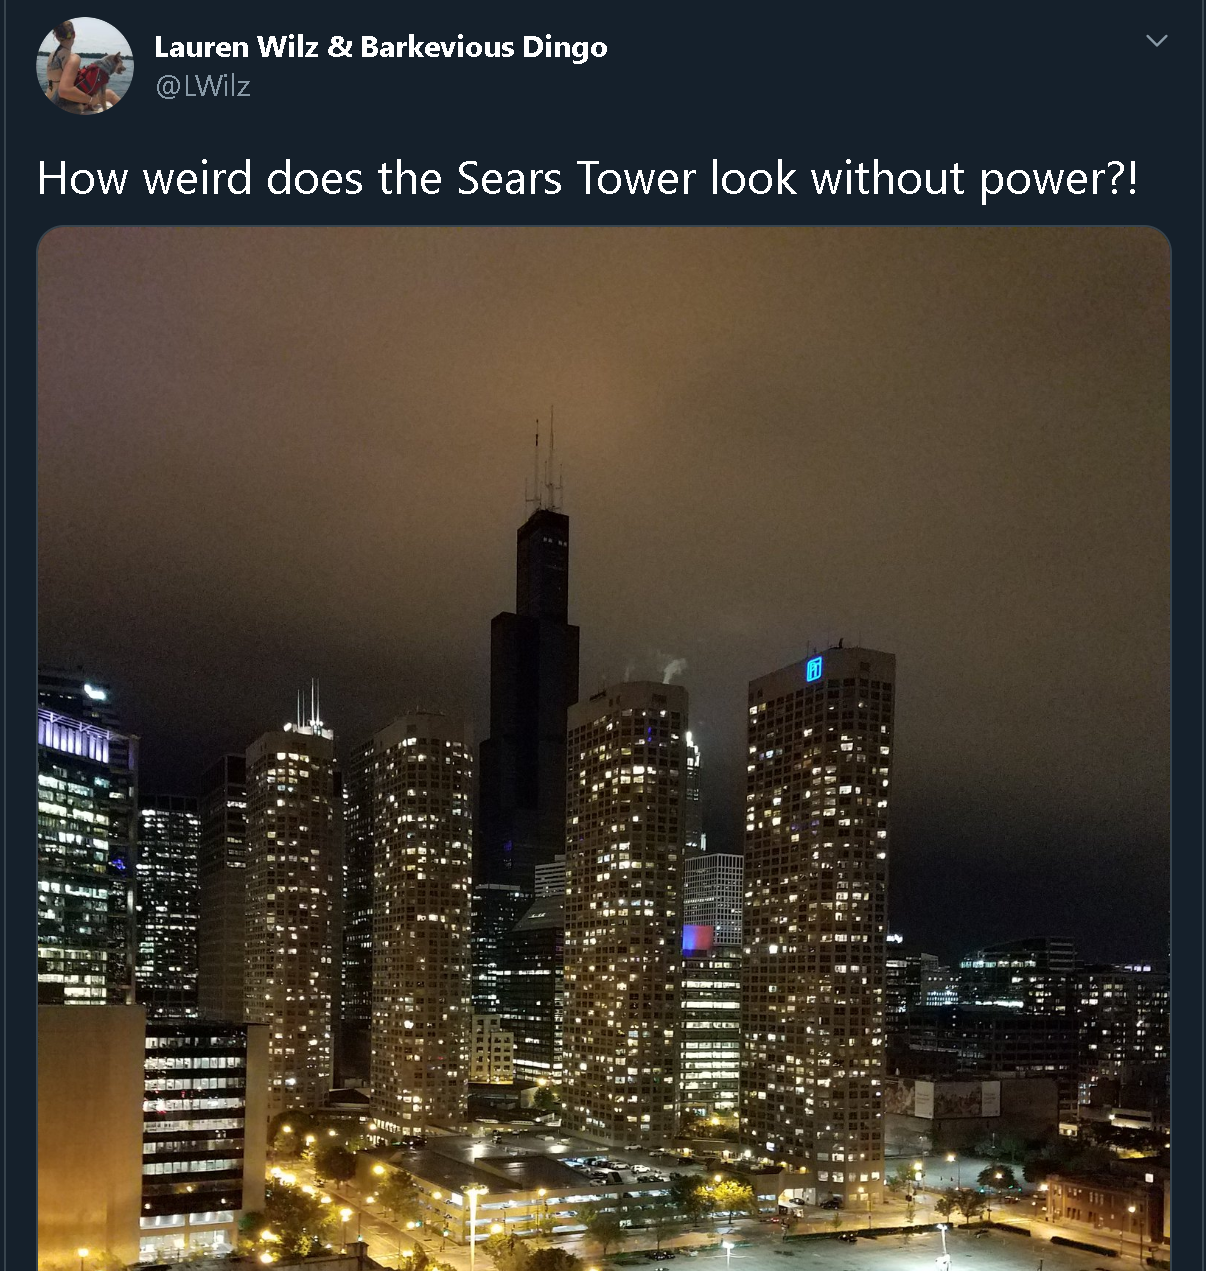
Task: Click the @LWilz handle
Action: pyautogui.click(x=203, y=86)
